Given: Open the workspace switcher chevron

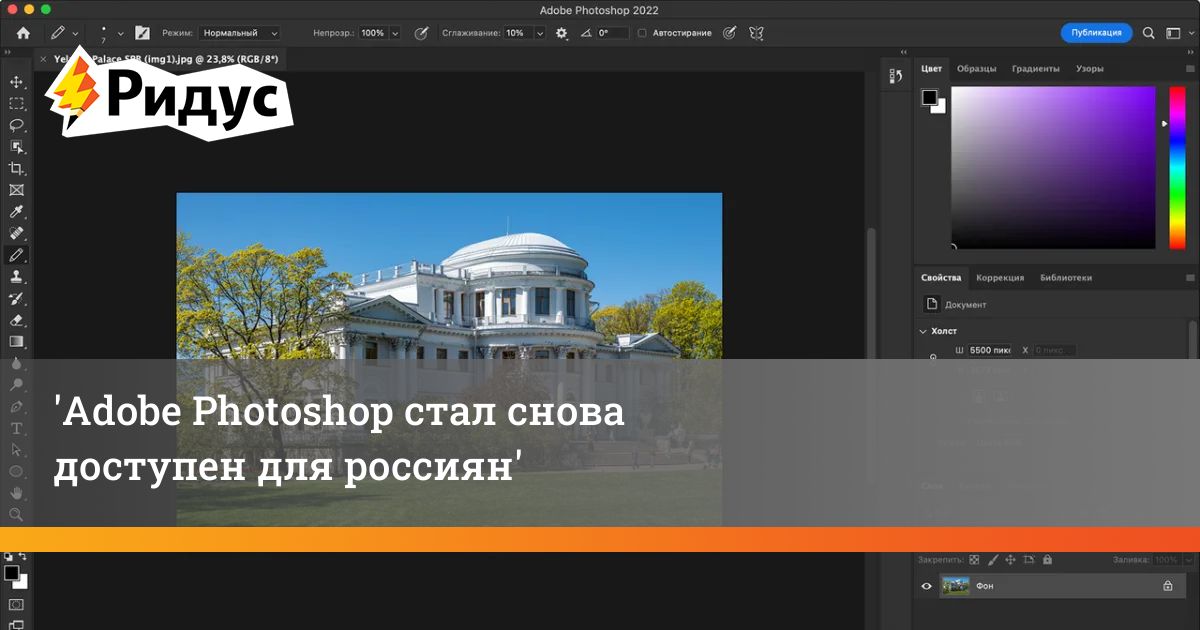Looking at the screenshot, I should click(1190, 33).
